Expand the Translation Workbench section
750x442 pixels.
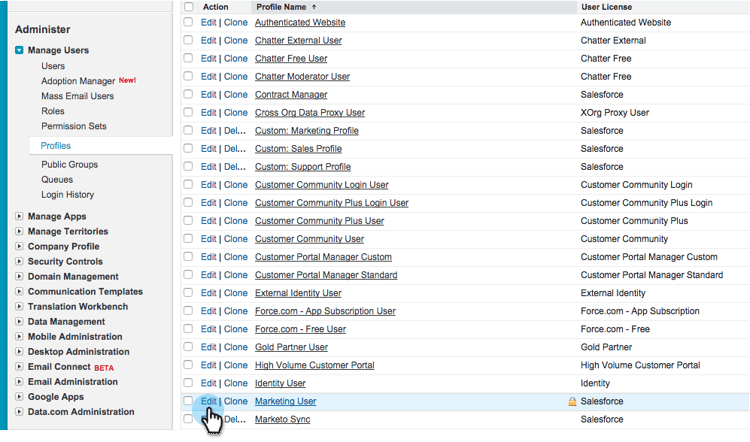[x=19, y=306]
